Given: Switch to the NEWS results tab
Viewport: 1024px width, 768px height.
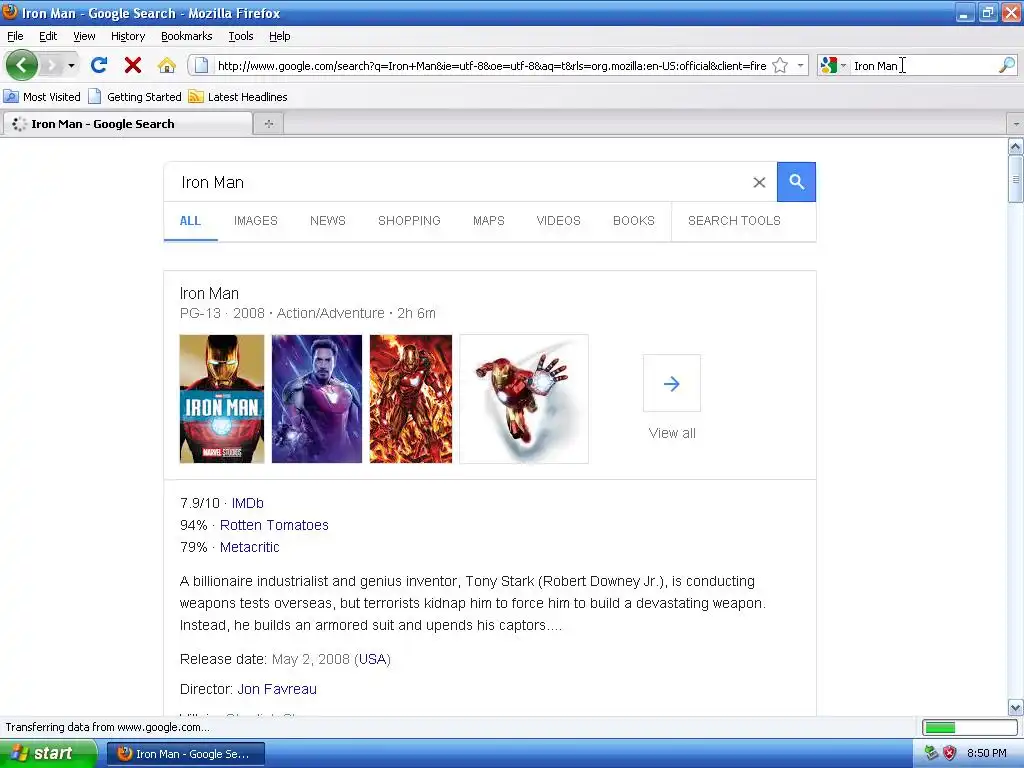Looking at the screenshot, I should click(328, 221).
